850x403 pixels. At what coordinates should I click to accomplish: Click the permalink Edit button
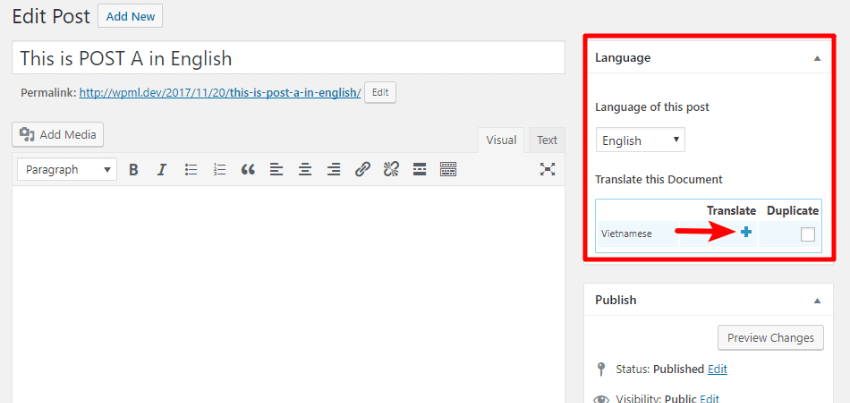(380, 93)
